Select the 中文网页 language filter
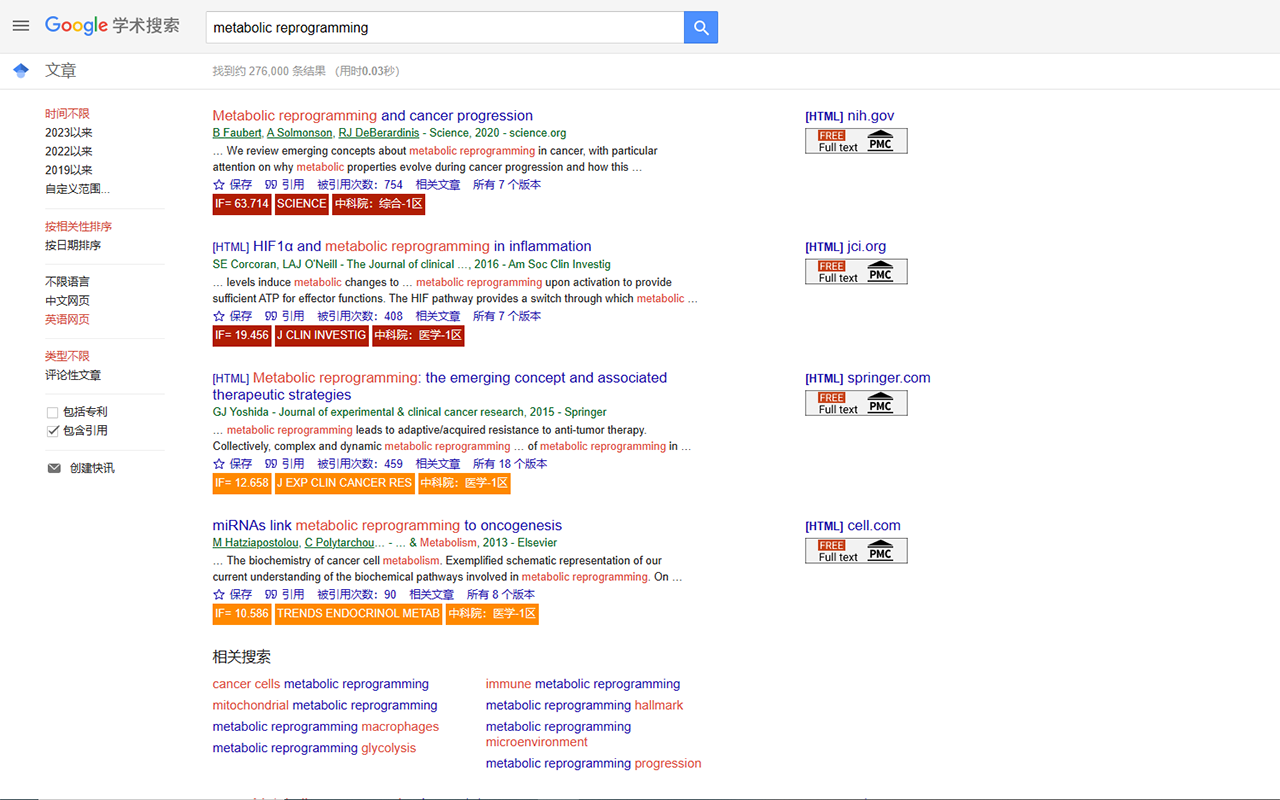Image resolution: width=1280 pixels, height=800 pixels. click(67, 298)
